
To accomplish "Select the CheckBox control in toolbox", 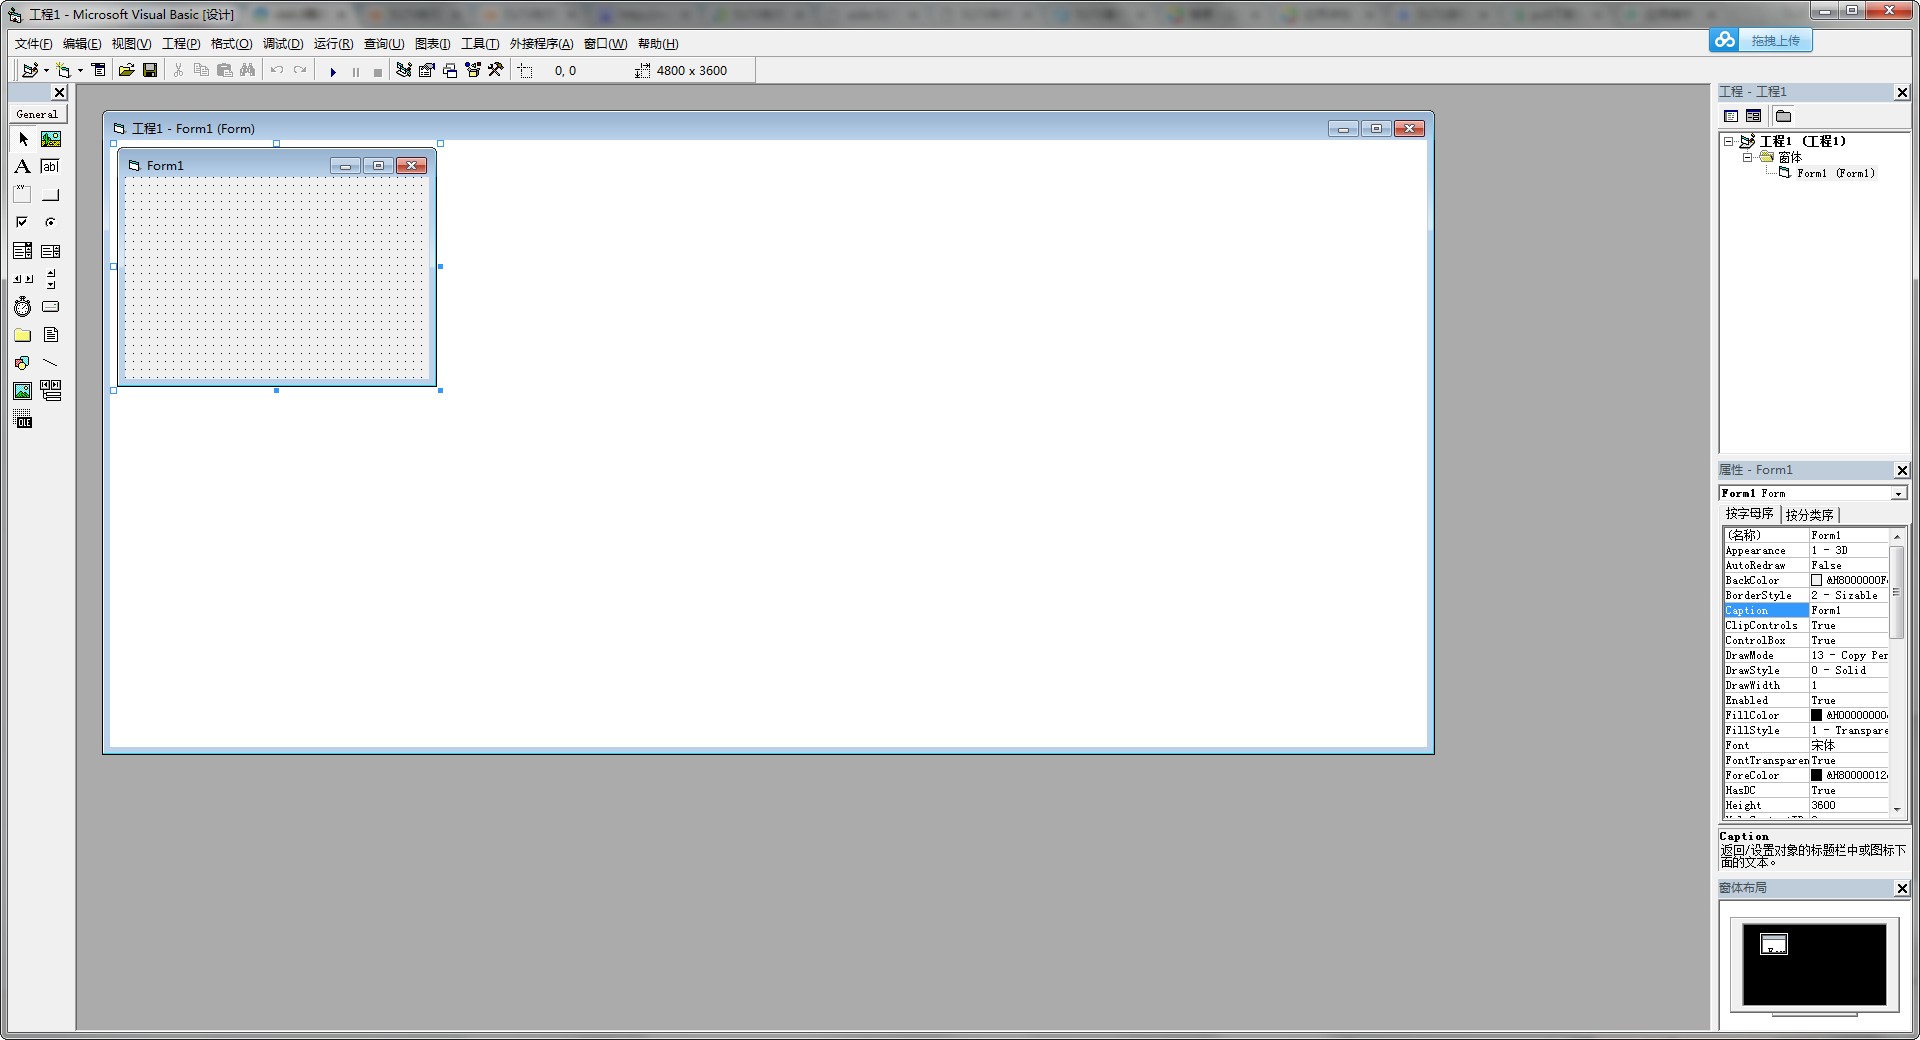I will (x=22, y=222).
